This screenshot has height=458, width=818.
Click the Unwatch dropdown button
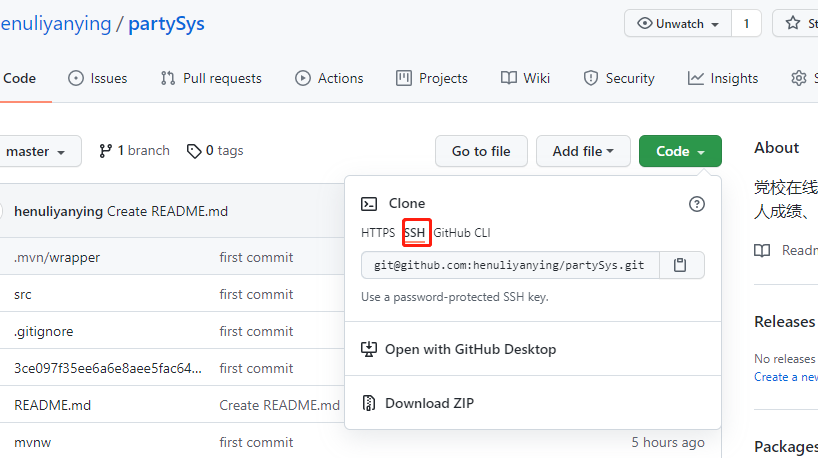coord(678,23)
